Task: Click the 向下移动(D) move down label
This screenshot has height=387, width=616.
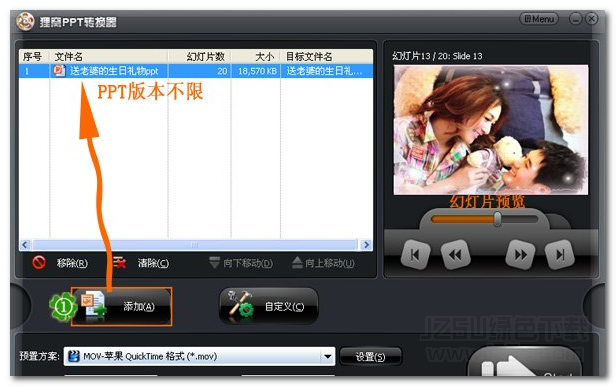Action: click(x=248, y=263)
